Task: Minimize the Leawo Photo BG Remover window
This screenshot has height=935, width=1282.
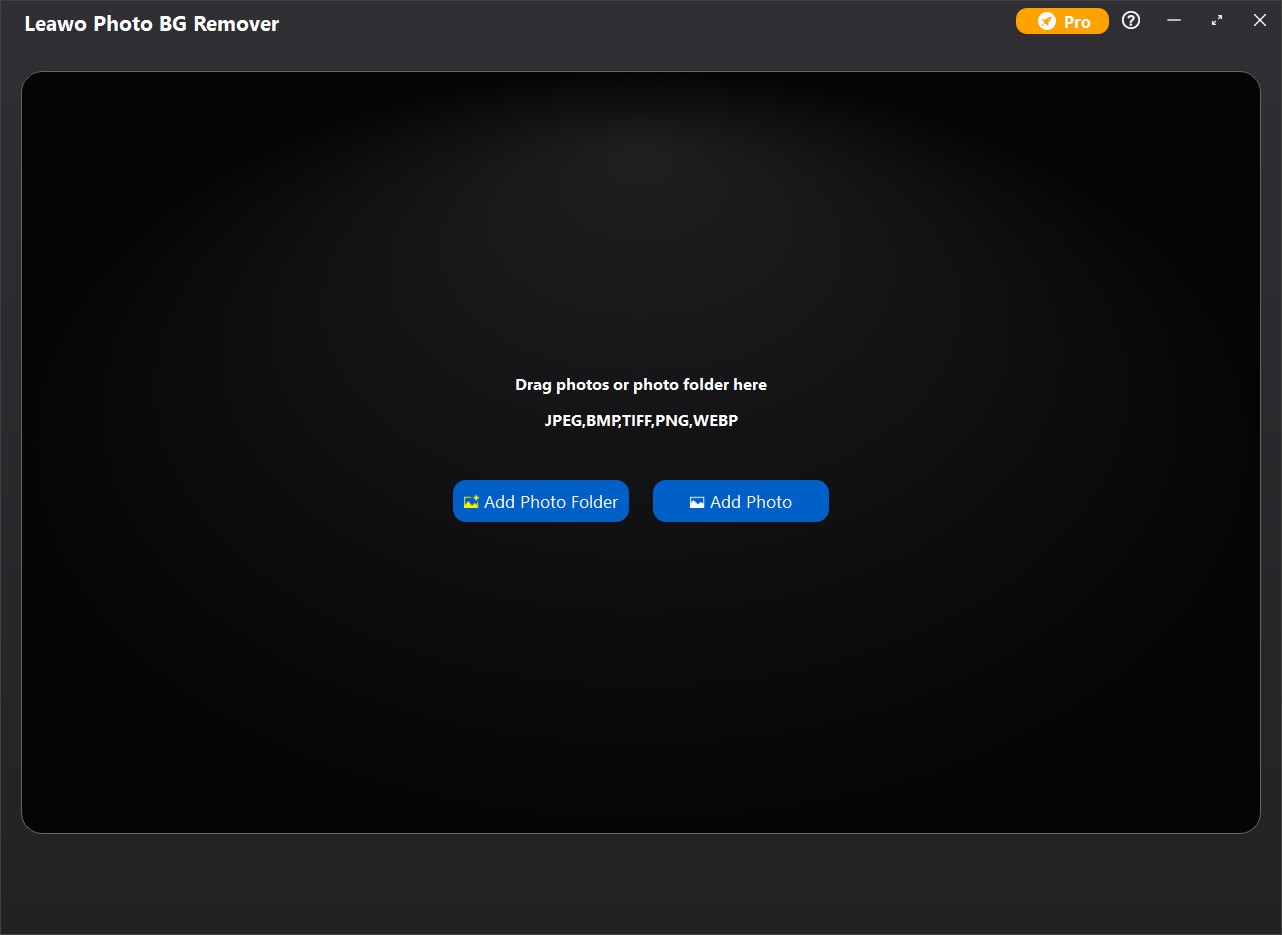Action: point(1174,21)
